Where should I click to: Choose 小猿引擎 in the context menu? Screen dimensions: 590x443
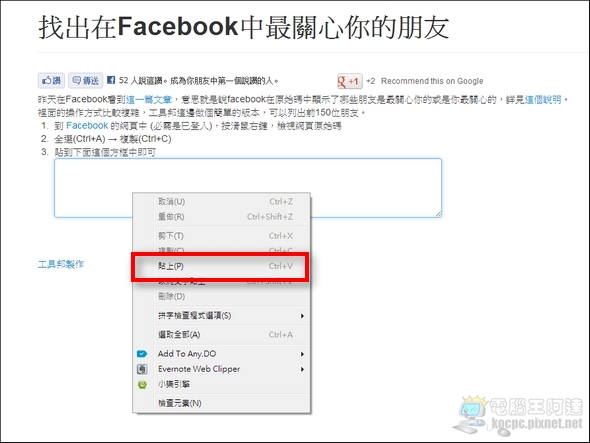pos(225,384)
